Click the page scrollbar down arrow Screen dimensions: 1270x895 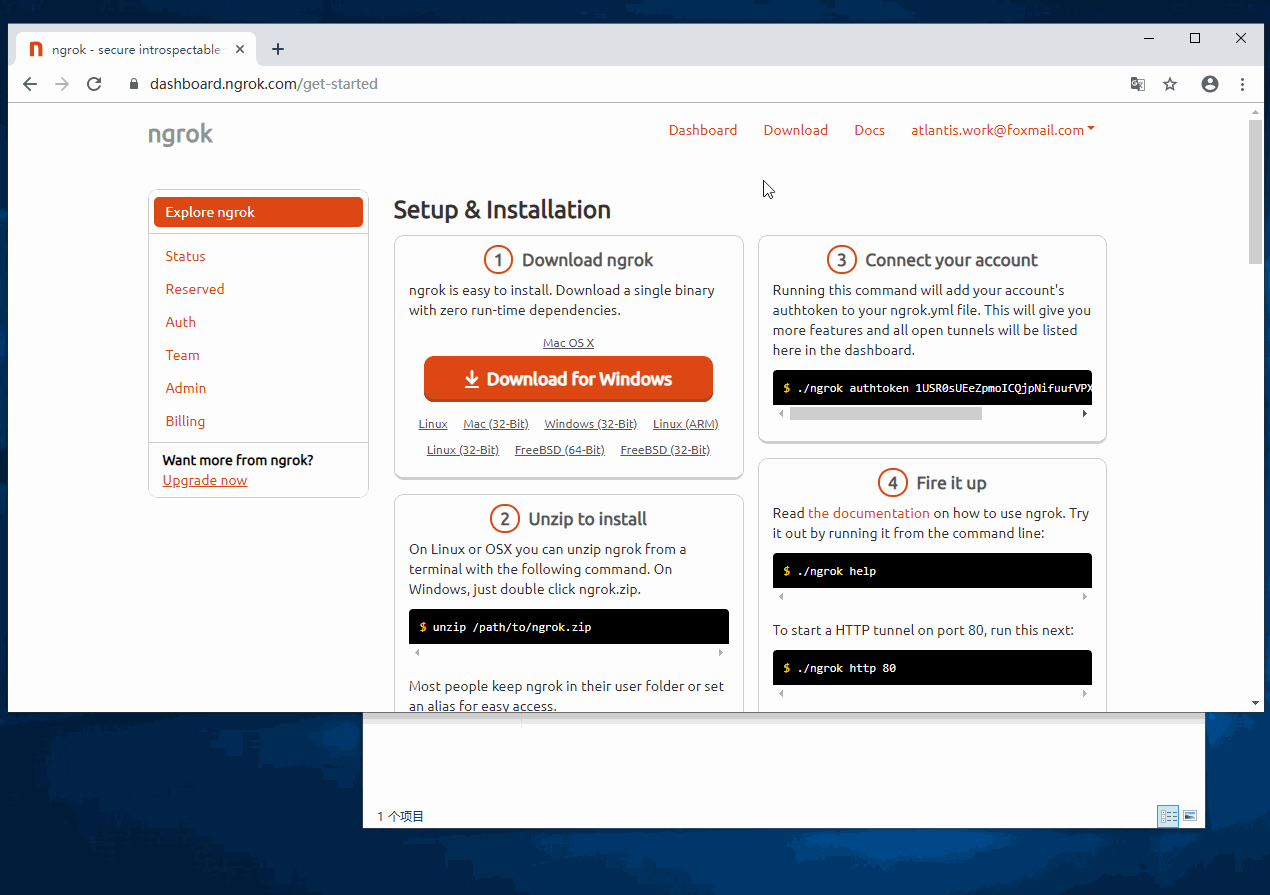coord(1256,703)
